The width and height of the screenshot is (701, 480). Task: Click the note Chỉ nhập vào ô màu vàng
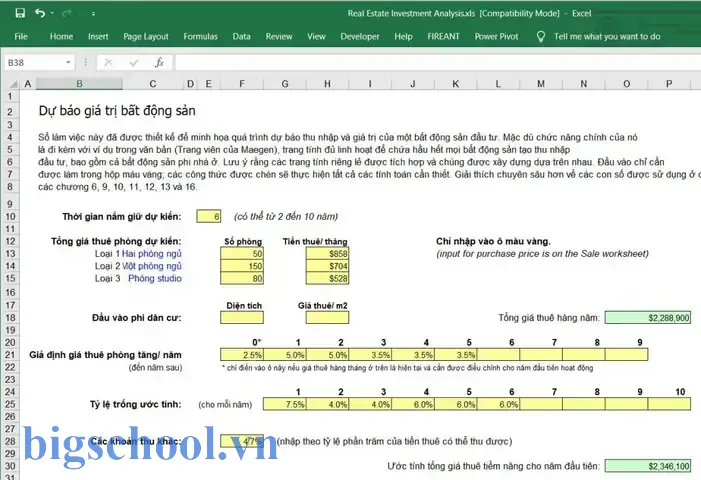click(x=493, y=241)
